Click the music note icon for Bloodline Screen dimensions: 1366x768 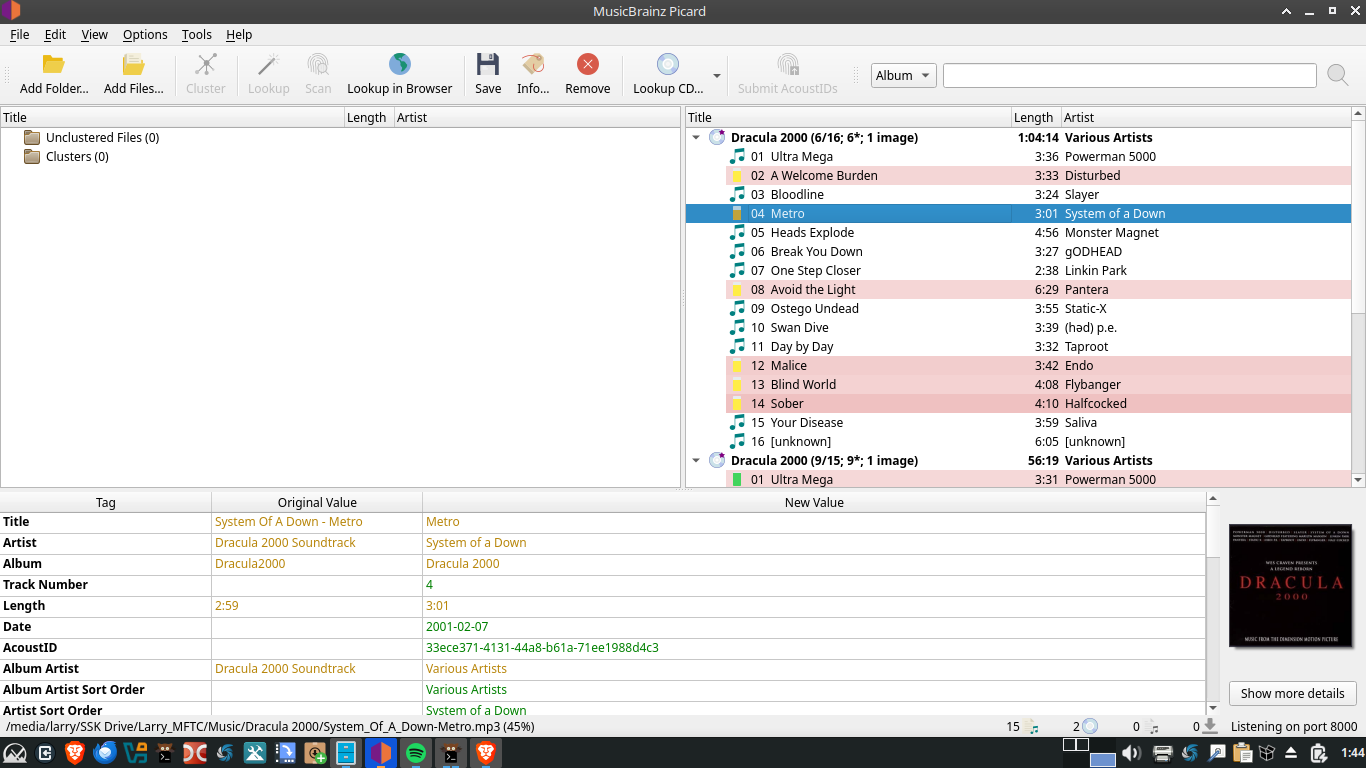(x=738, y=195)
